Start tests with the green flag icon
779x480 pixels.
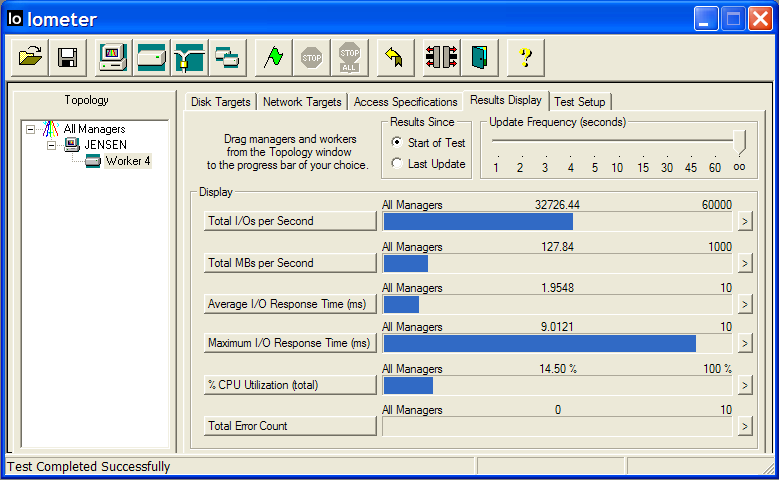coord(273,58)
